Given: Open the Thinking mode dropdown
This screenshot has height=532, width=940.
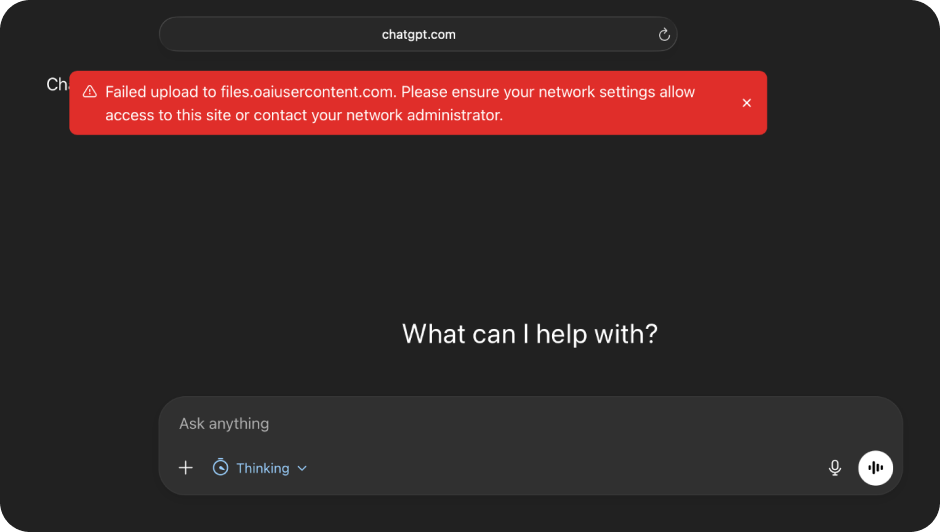Looking at the screenshot, I should [x=260, y=468].
